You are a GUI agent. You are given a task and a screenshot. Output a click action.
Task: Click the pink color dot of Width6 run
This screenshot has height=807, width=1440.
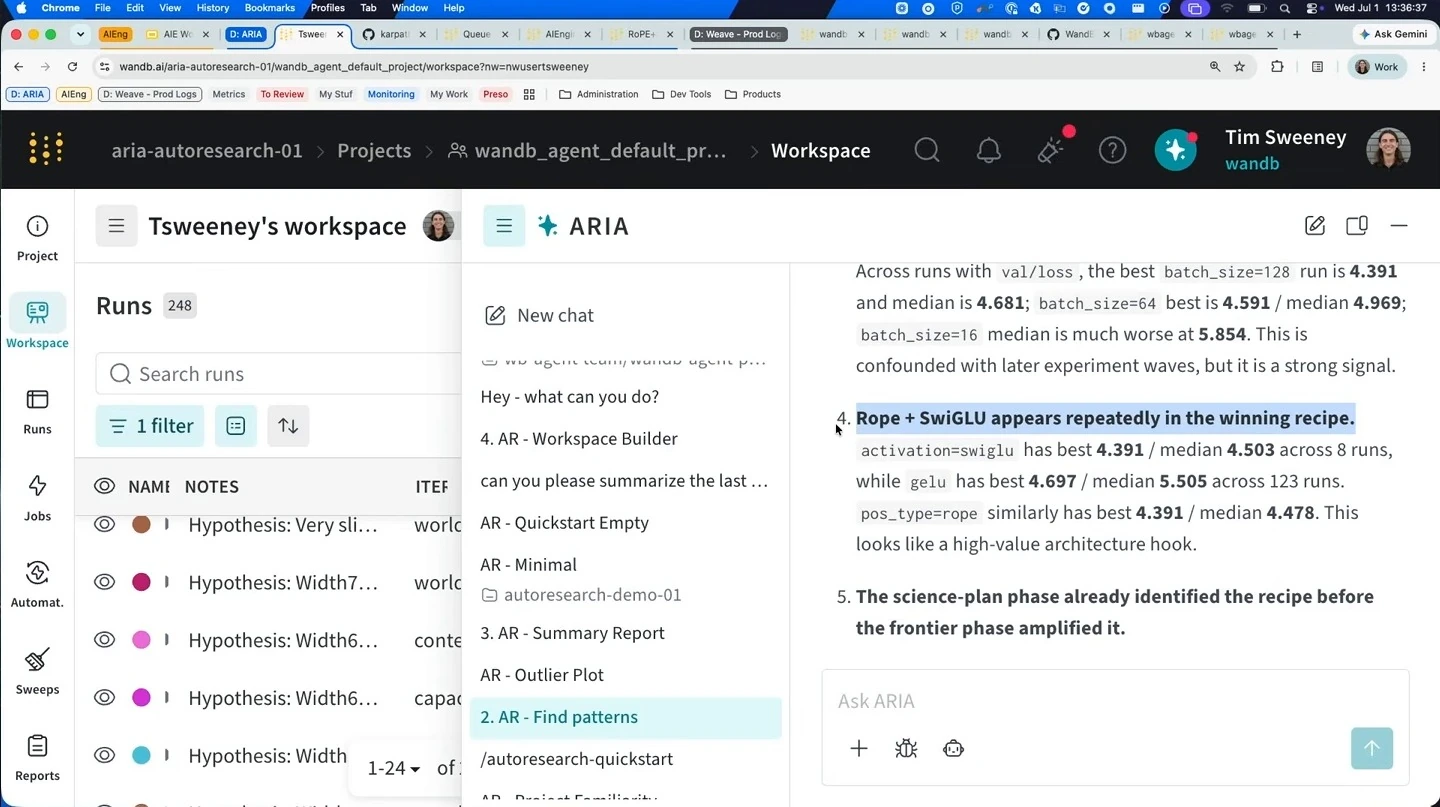(142, 639)
